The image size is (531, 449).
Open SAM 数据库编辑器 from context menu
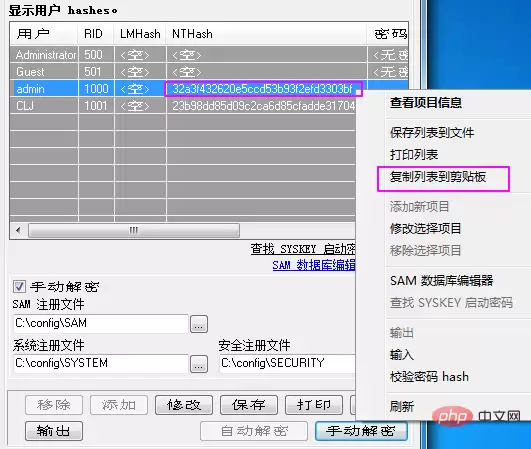[x=442, y=281]
